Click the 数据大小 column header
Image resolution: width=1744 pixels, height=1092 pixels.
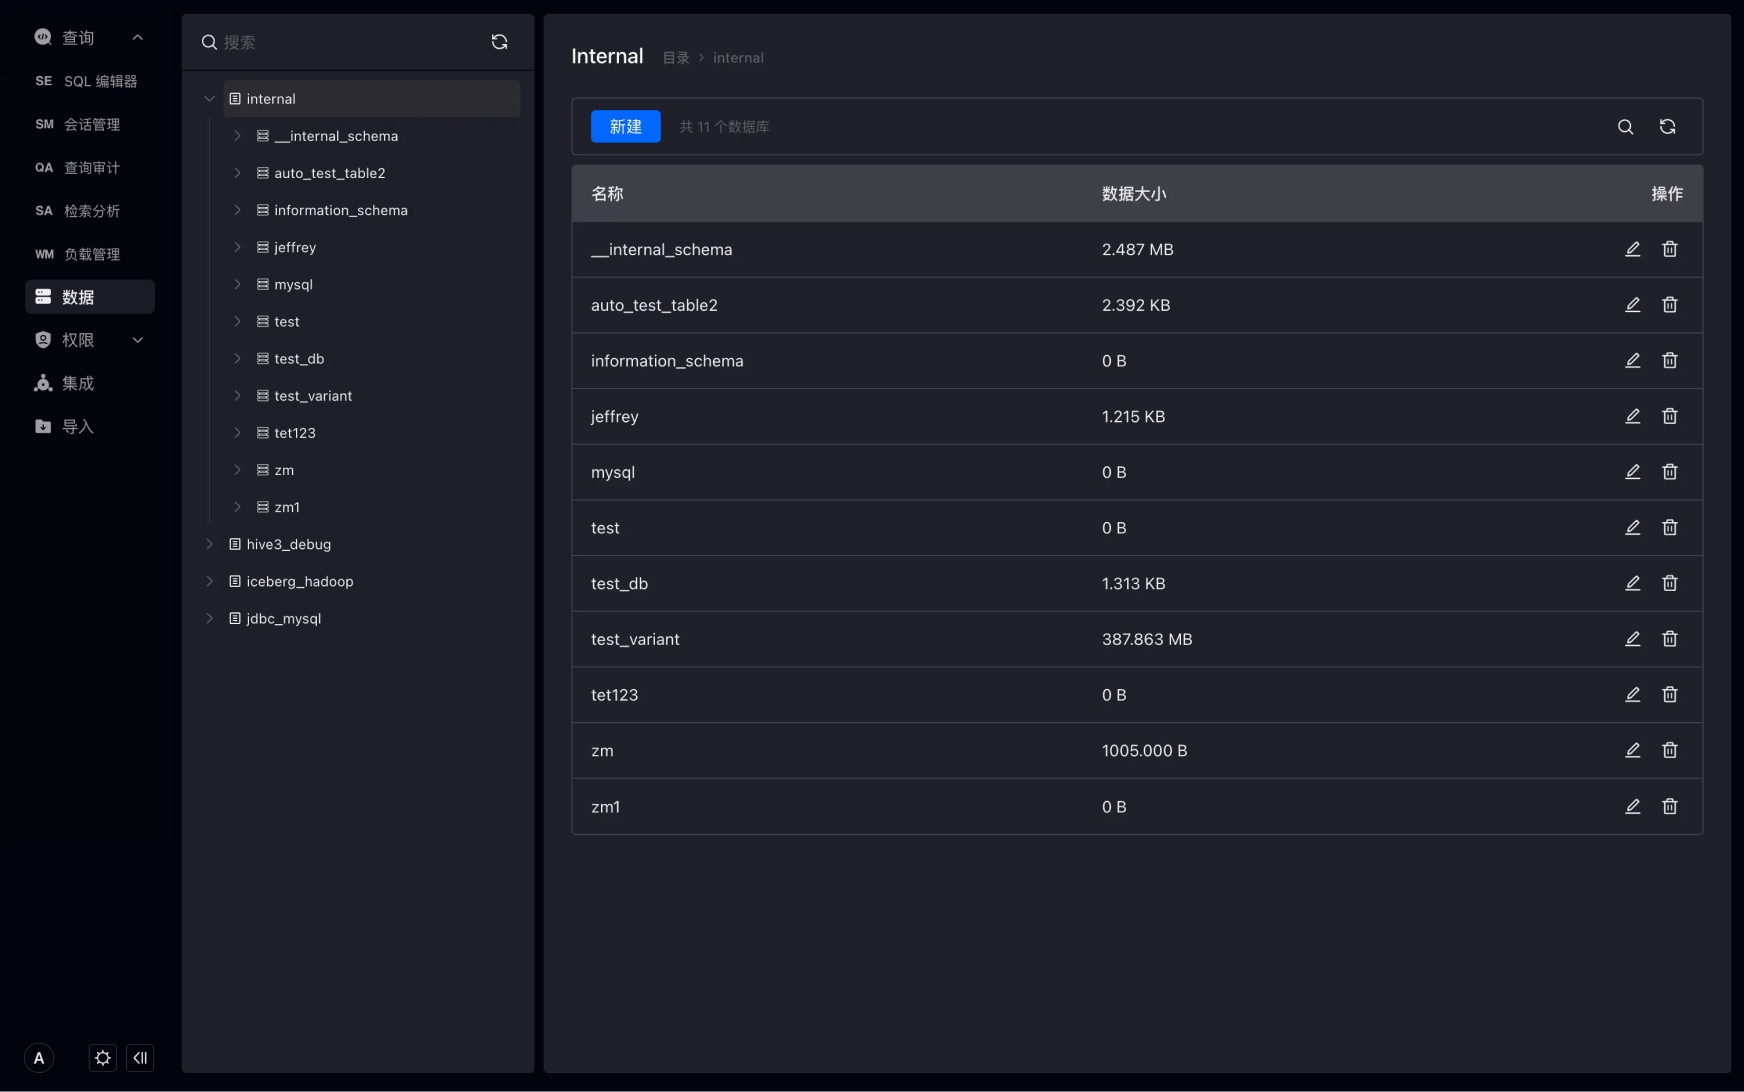click(x=1134, y=194)
